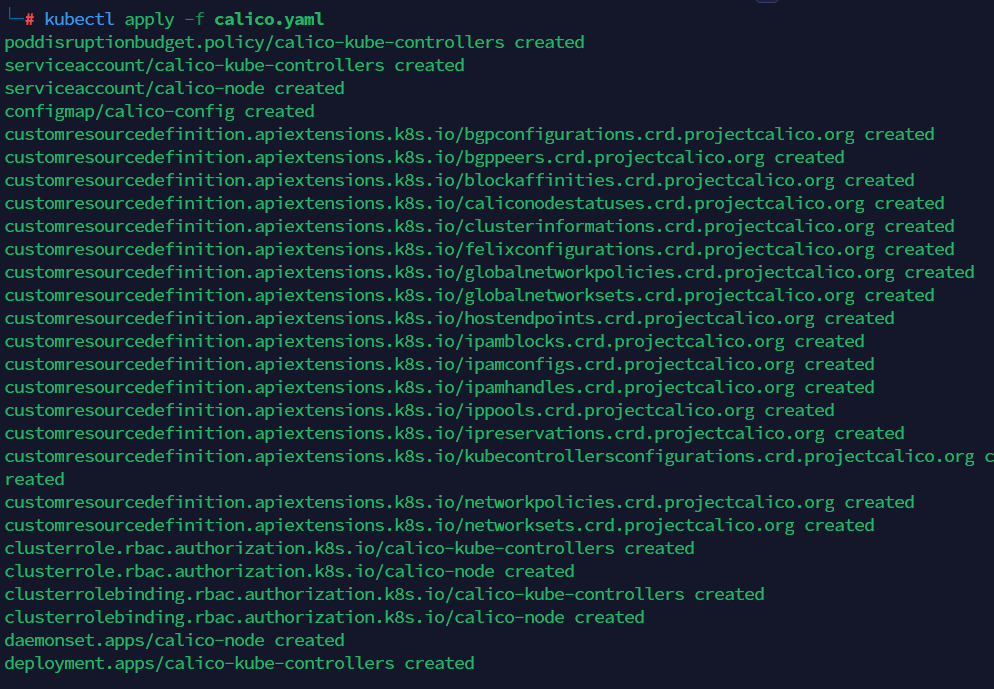
Task: Click the hostendpoints CRD output line
Action: point(449,318)
